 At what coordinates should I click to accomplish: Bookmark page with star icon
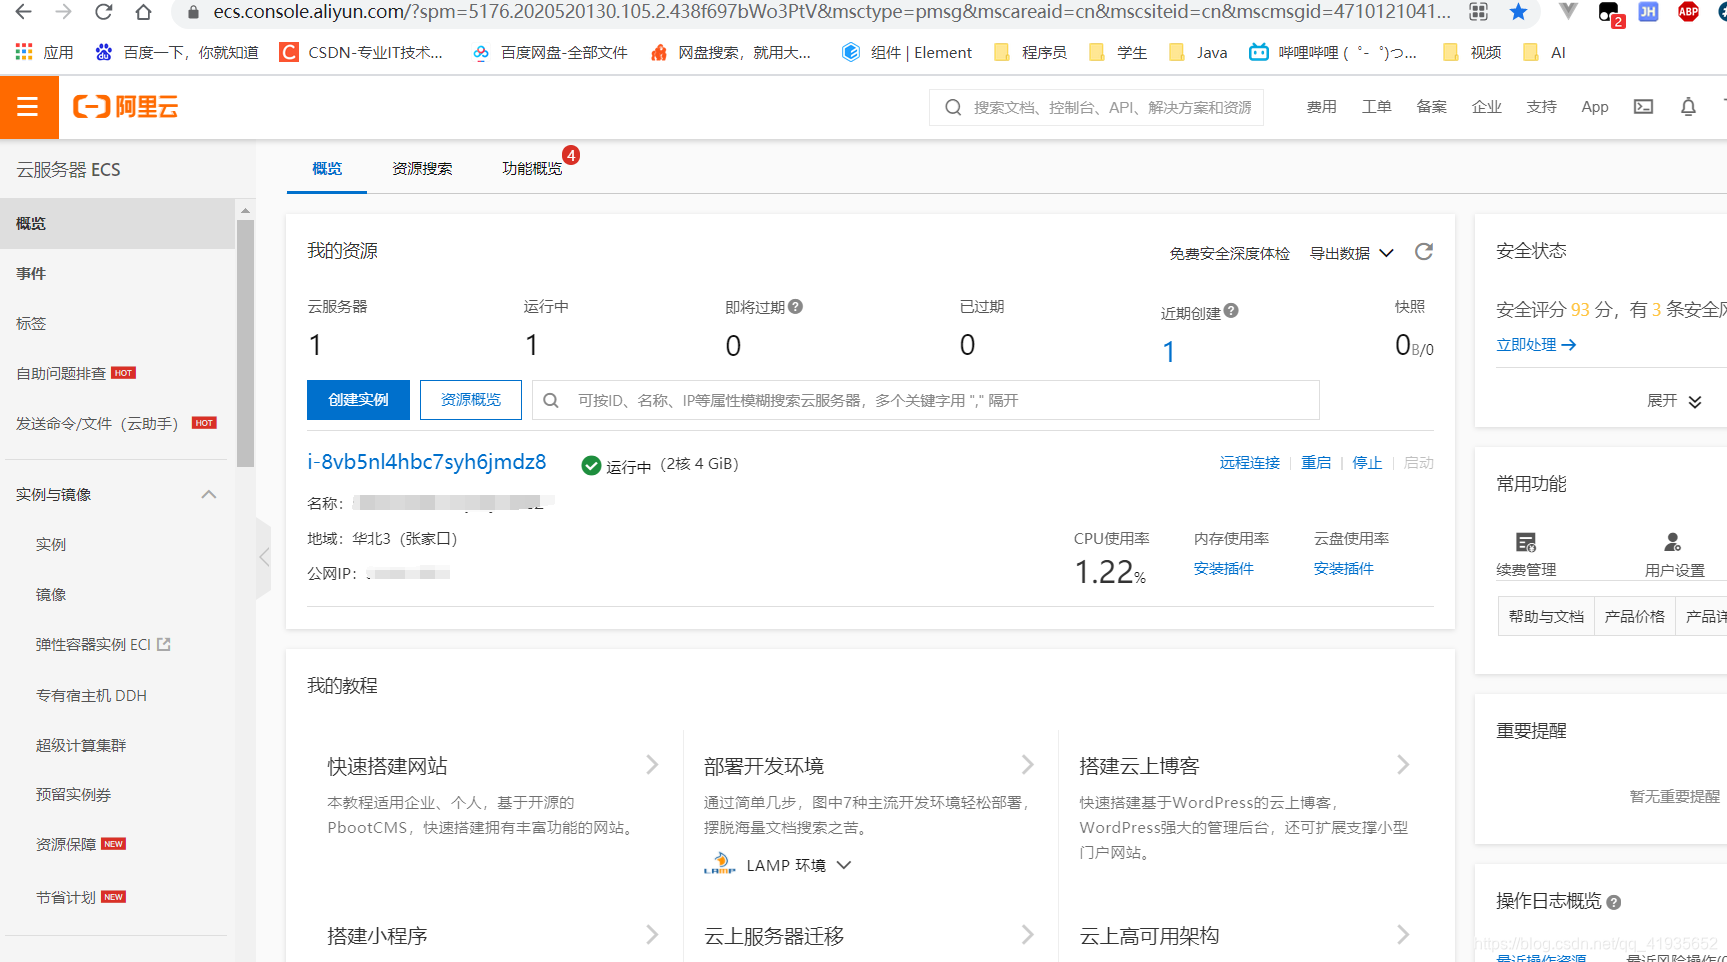pyautogui.click(x=1518, y=12)
